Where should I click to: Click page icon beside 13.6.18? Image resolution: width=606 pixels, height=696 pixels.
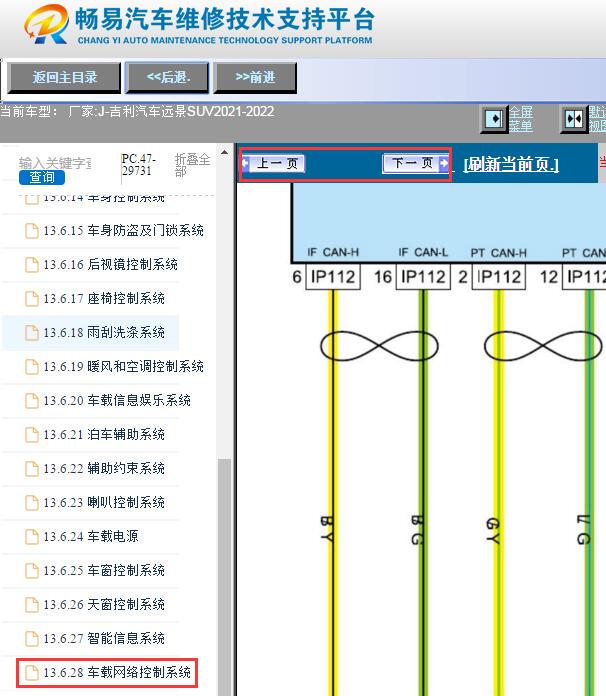(32, 332)
